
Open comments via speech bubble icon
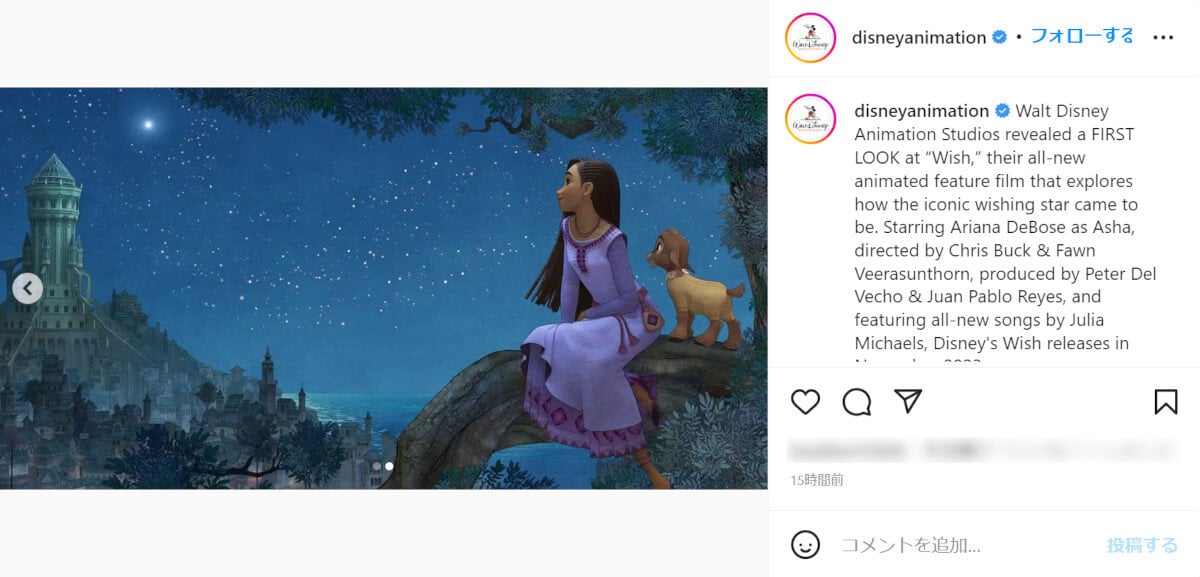857,402
